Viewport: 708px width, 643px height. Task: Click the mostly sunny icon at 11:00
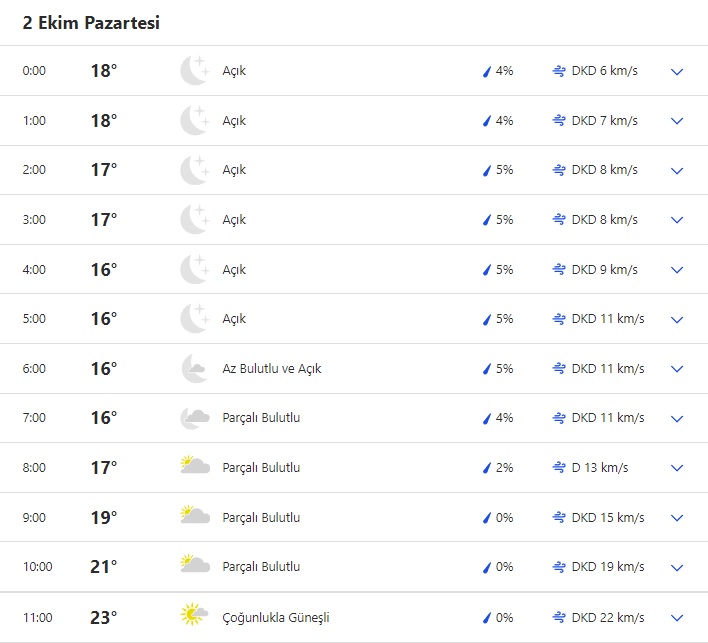pyautogui.click(x=194, y=616)
